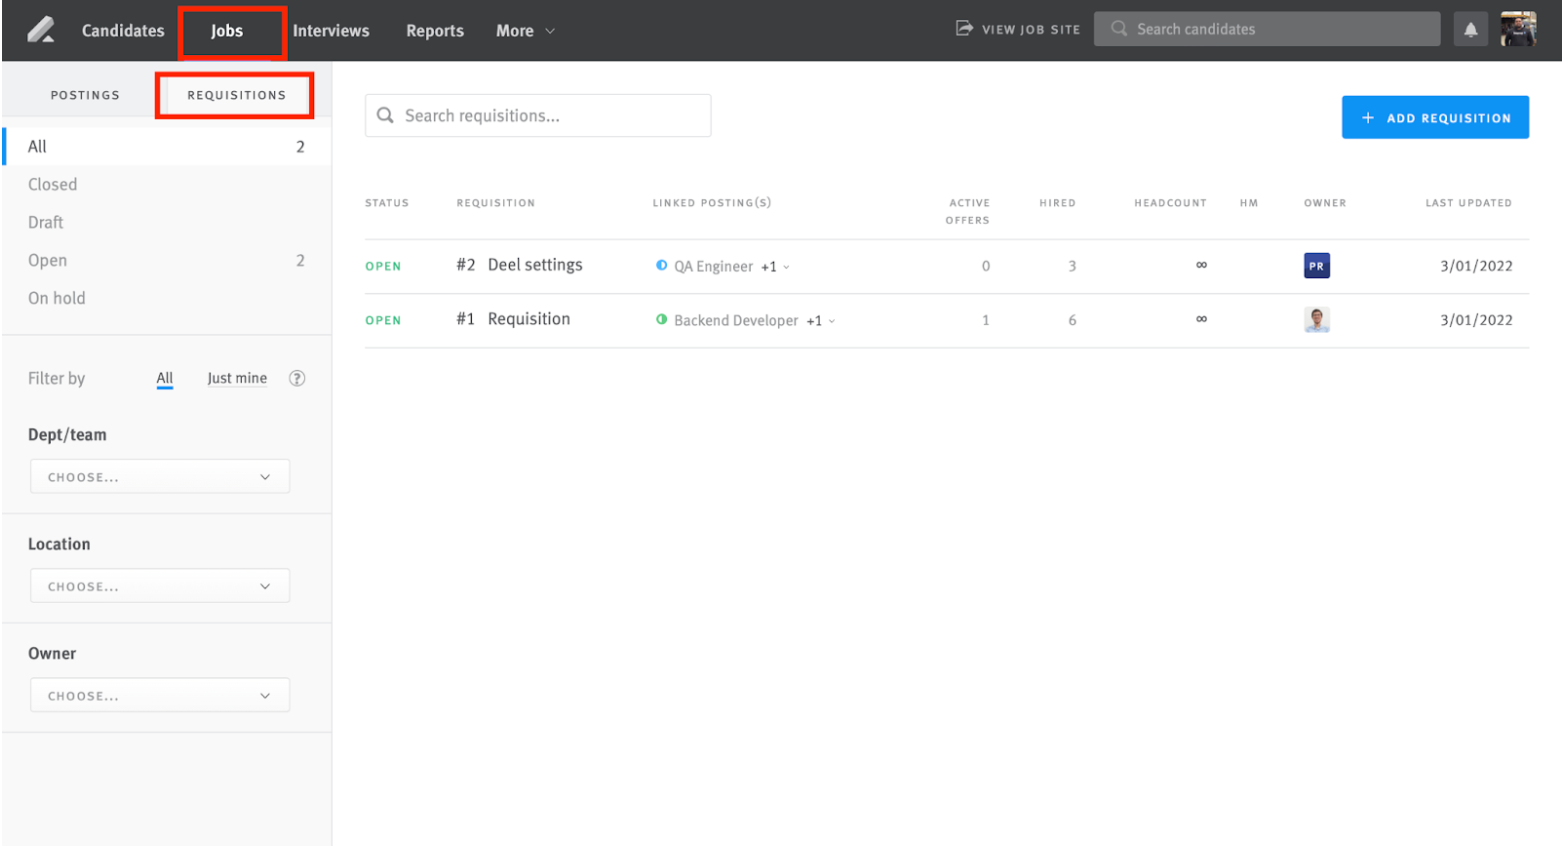The width and height of the screenshot is (1562, 846).
Task: Click the Active Offers column header
Action: [x=968, y=211]
